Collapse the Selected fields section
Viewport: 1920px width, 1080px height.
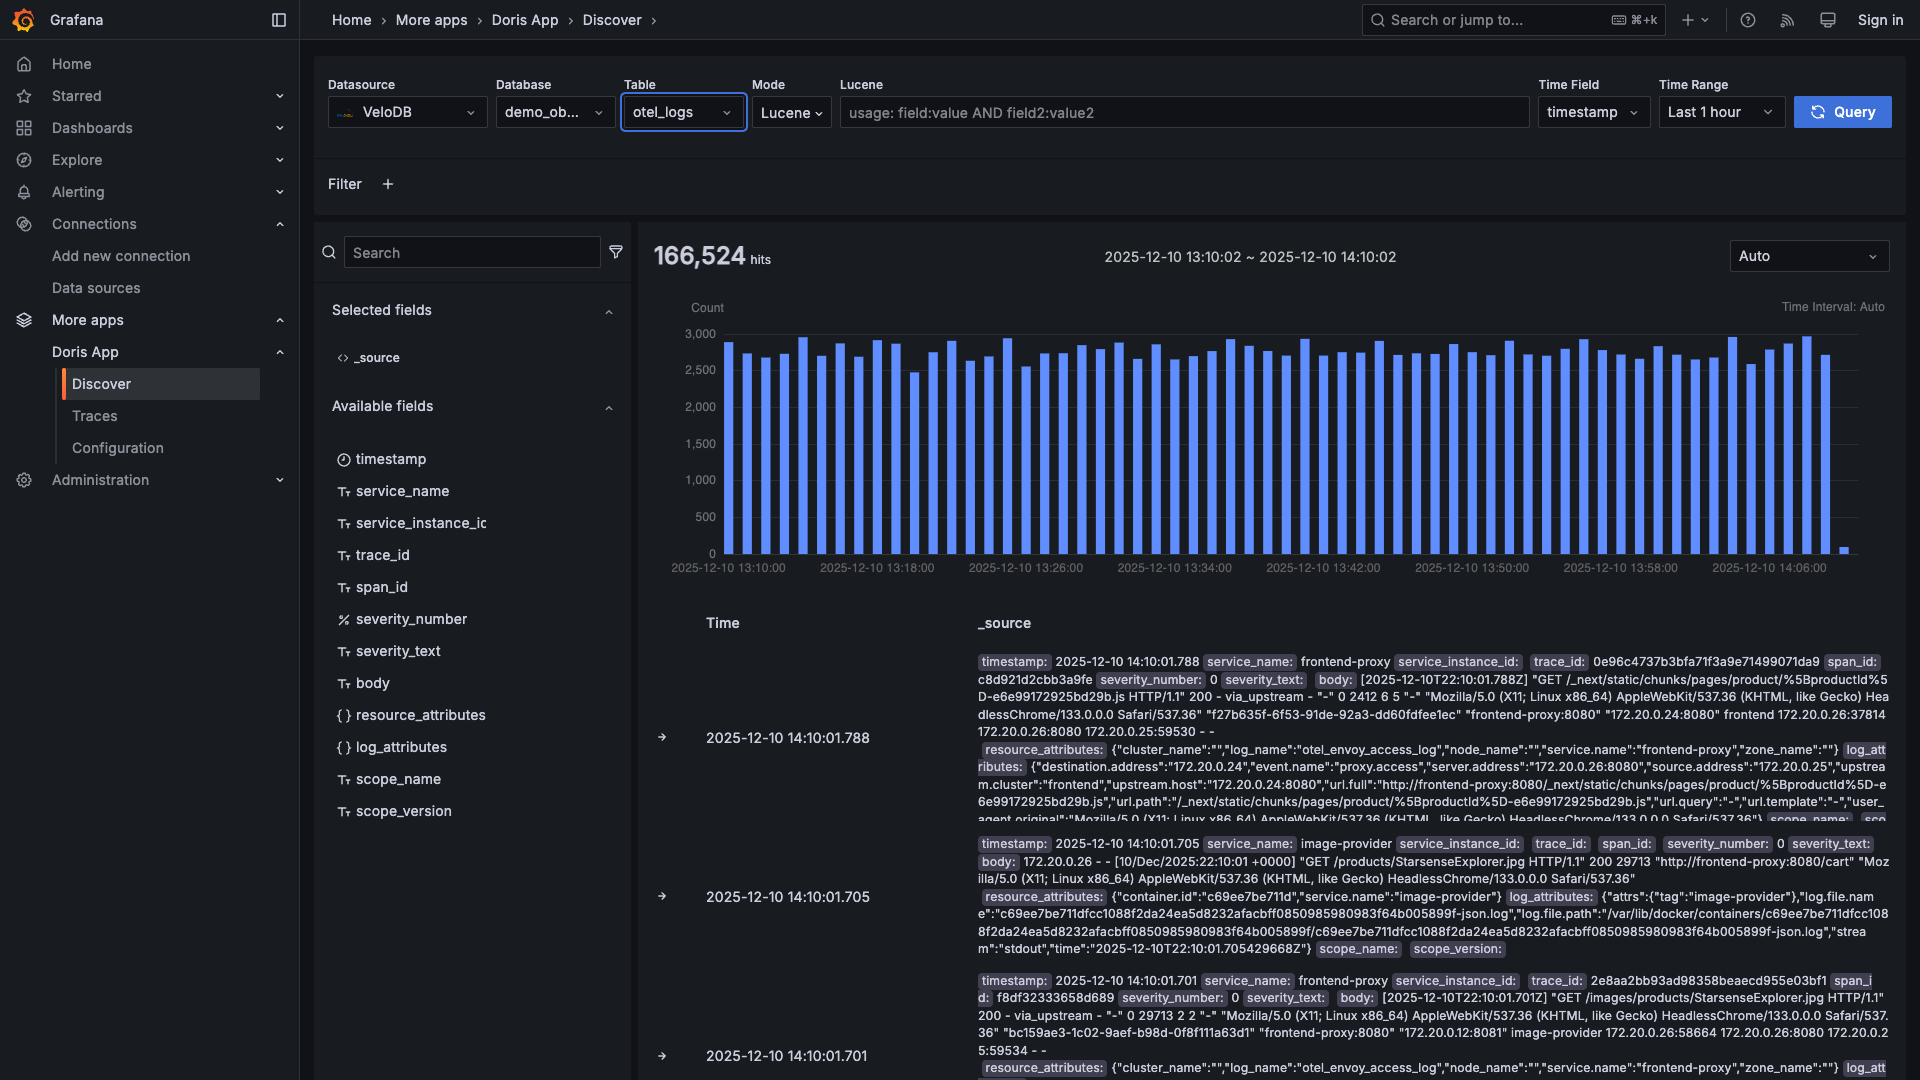pos(609,311)
